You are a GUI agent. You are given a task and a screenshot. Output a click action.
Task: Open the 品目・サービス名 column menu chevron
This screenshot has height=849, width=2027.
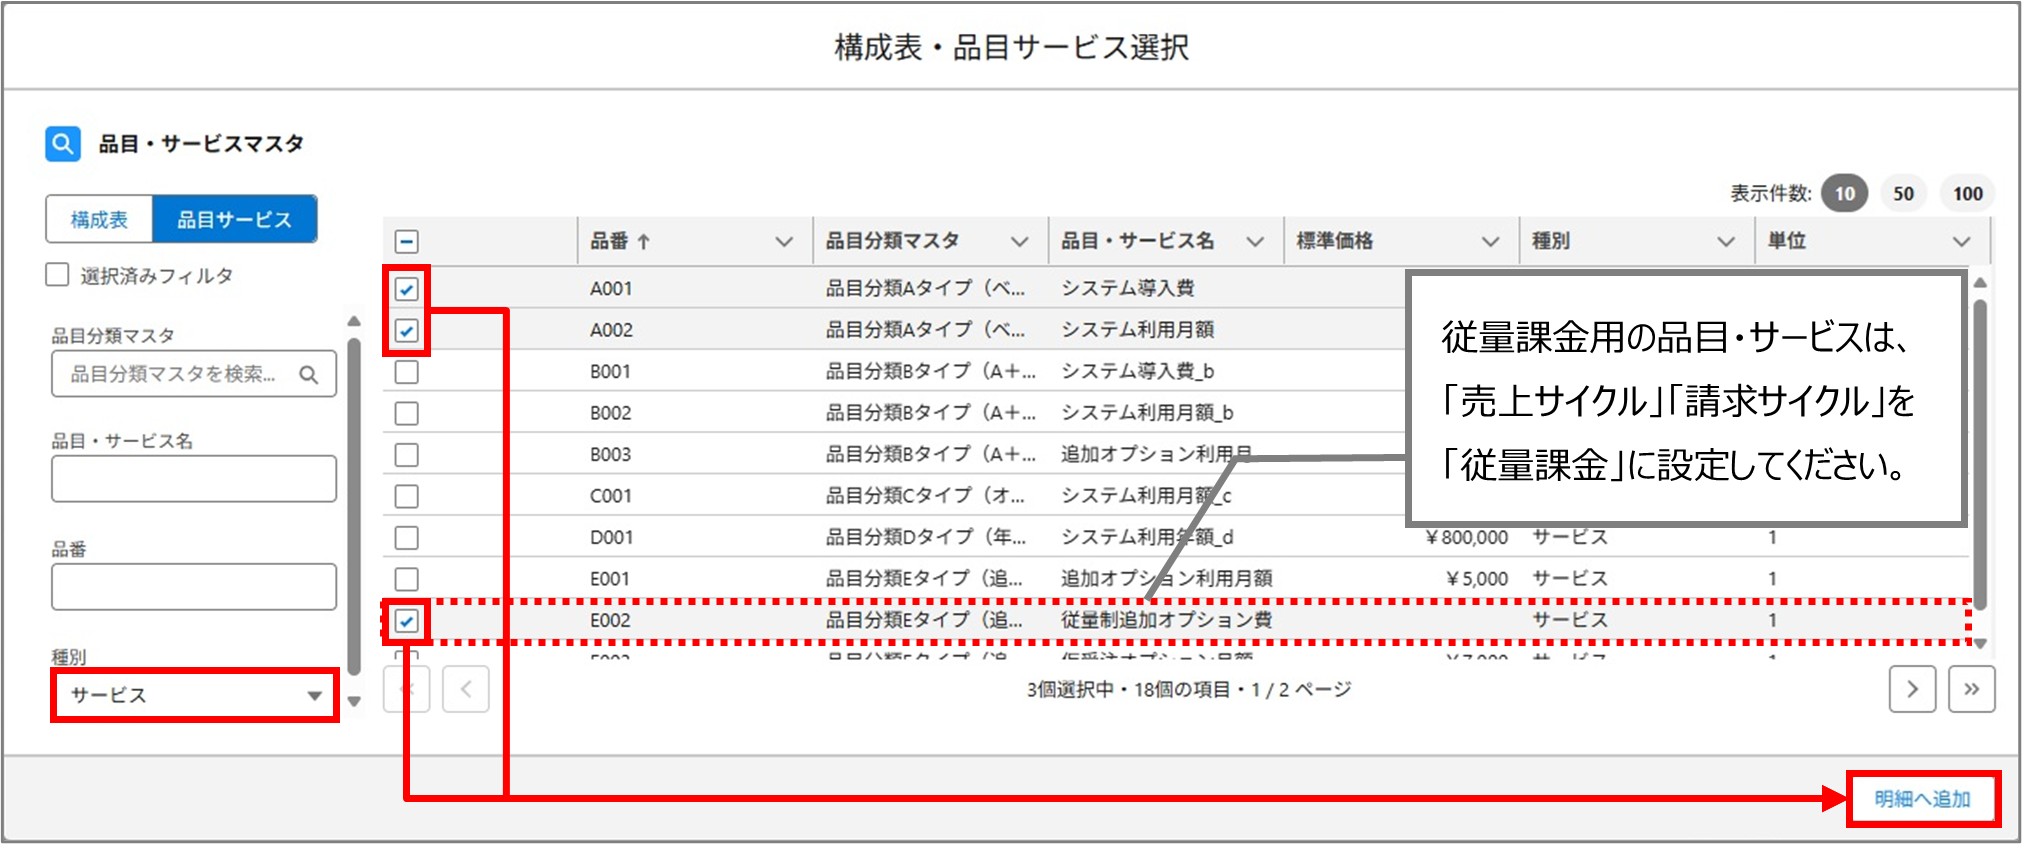[x=1255, y=242]
